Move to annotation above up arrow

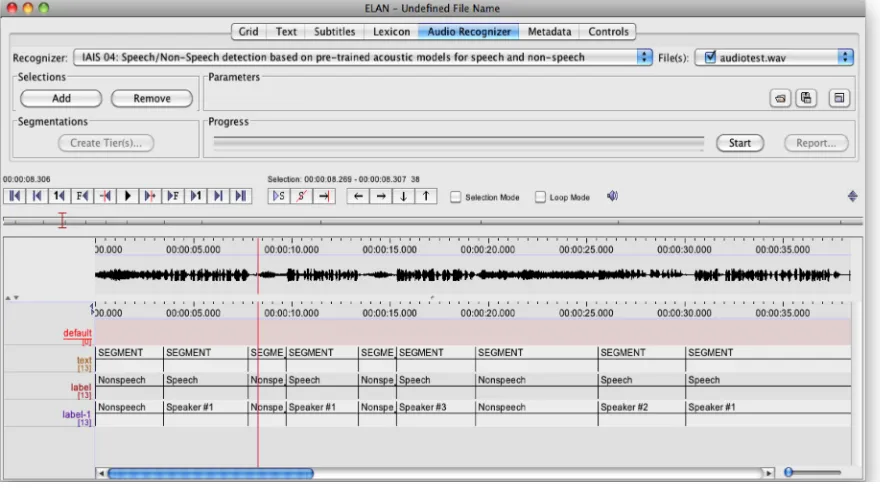(426, 196)
